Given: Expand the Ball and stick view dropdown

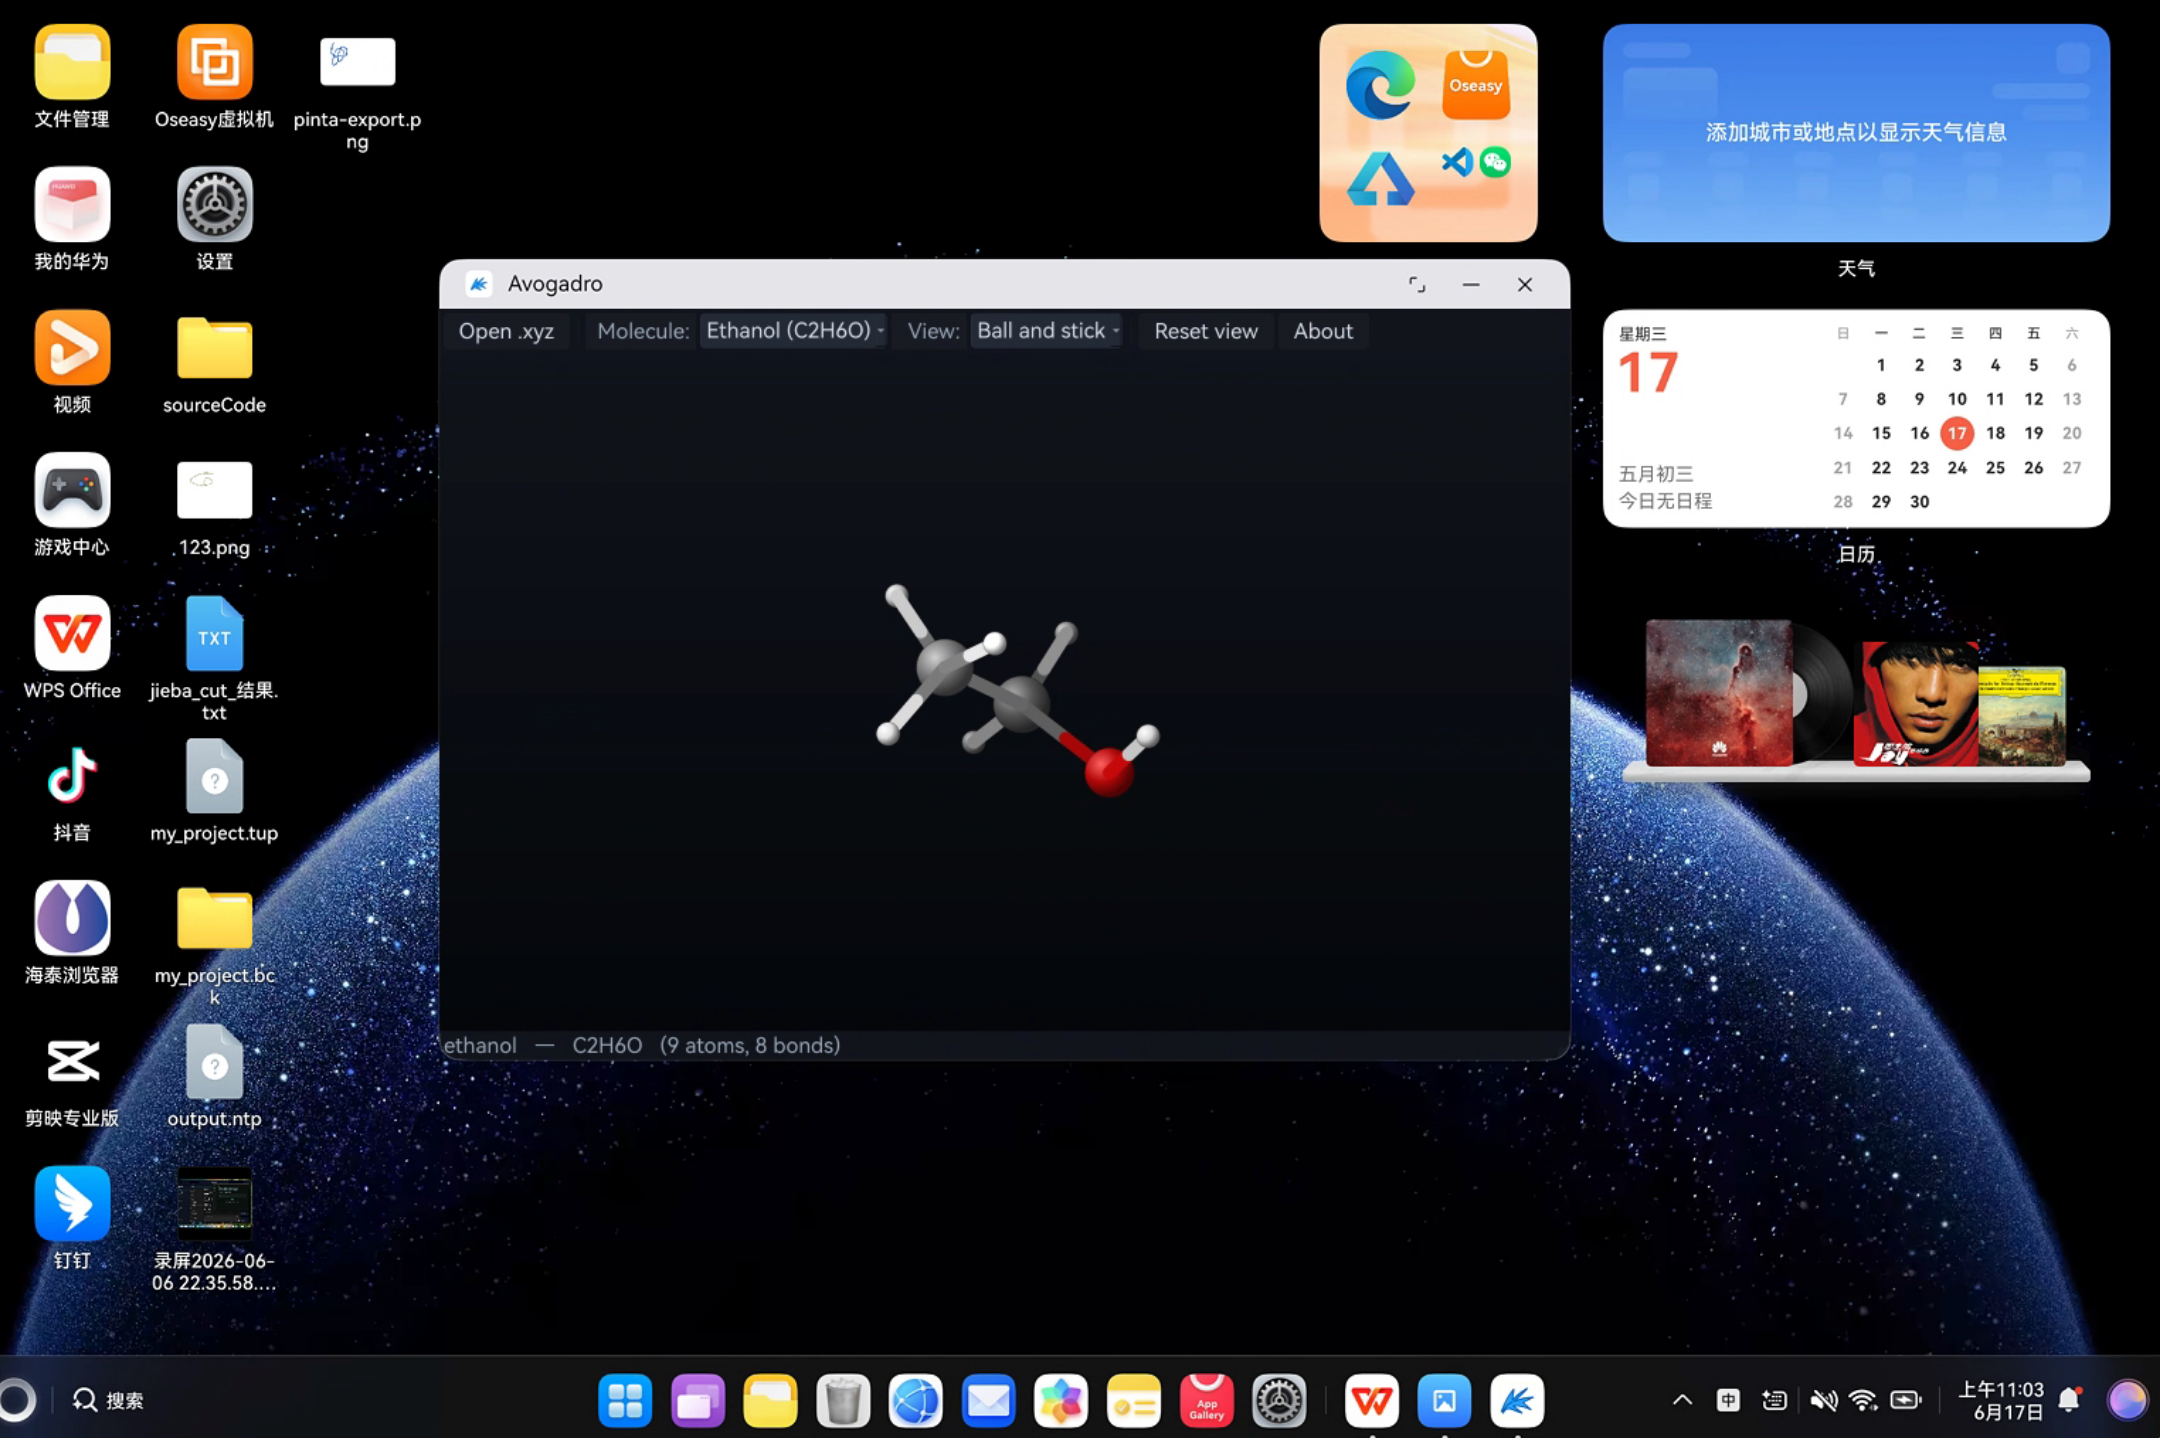Looking at the screenshot, I should (1047, 331).
